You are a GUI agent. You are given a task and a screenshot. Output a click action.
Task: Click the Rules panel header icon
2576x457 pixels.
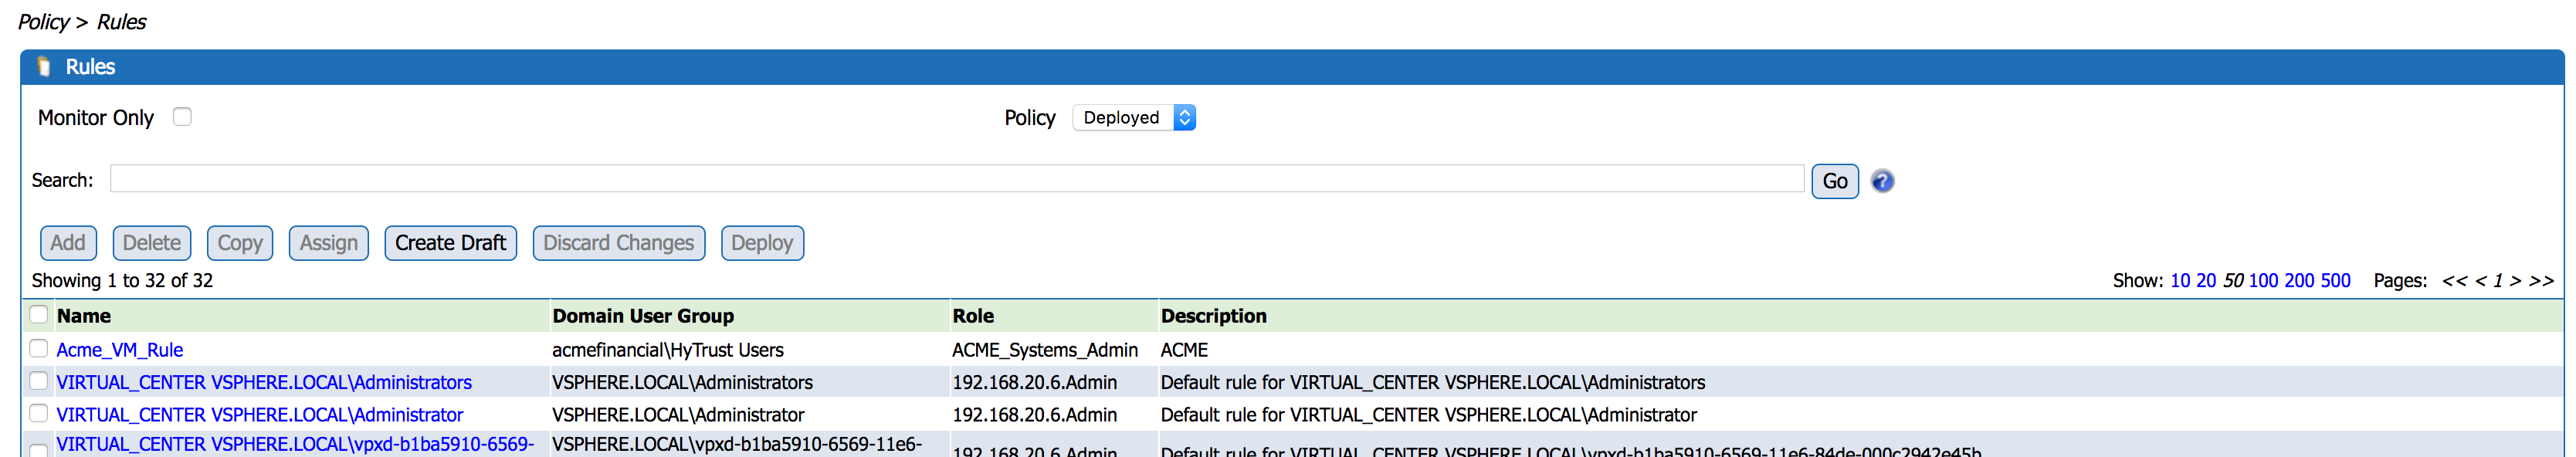point(44,67)
